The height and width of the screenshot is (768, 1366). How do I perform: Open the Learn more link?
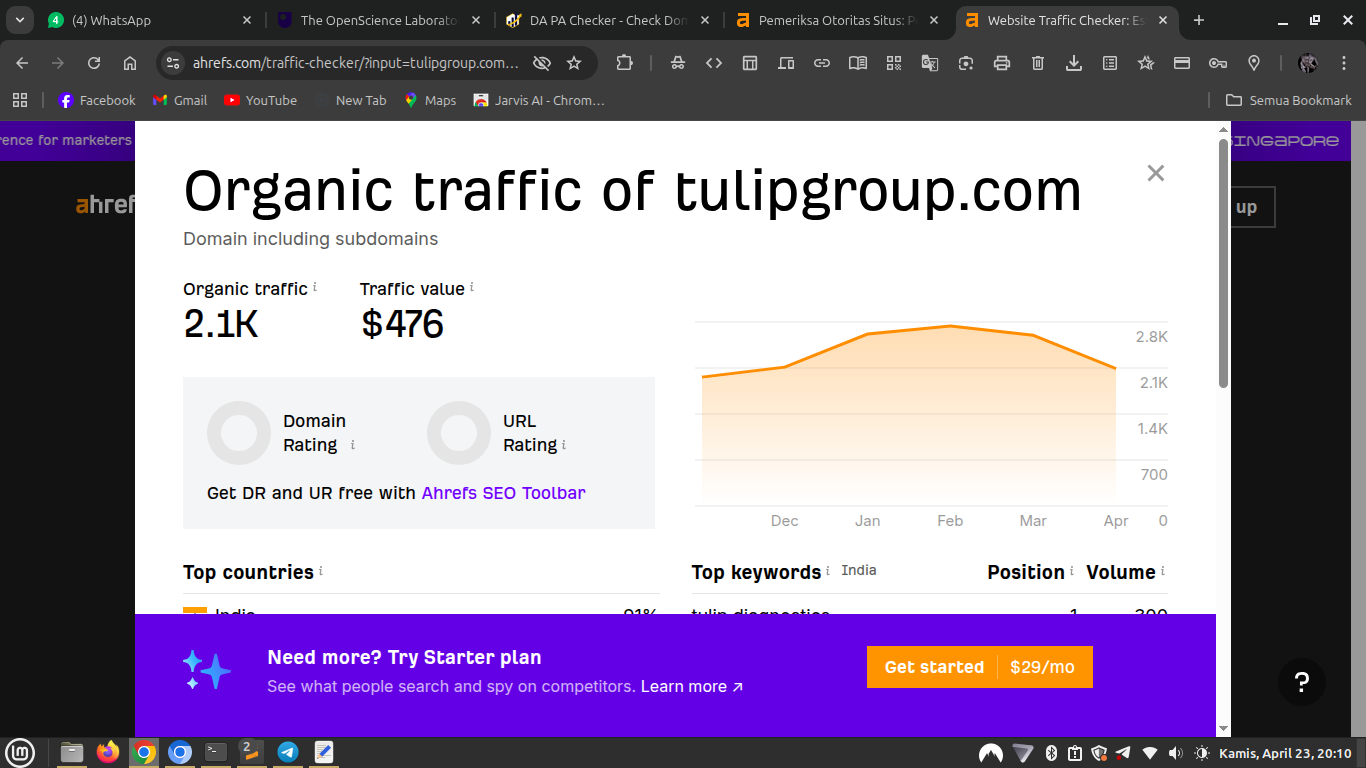[x=692, y=687]
